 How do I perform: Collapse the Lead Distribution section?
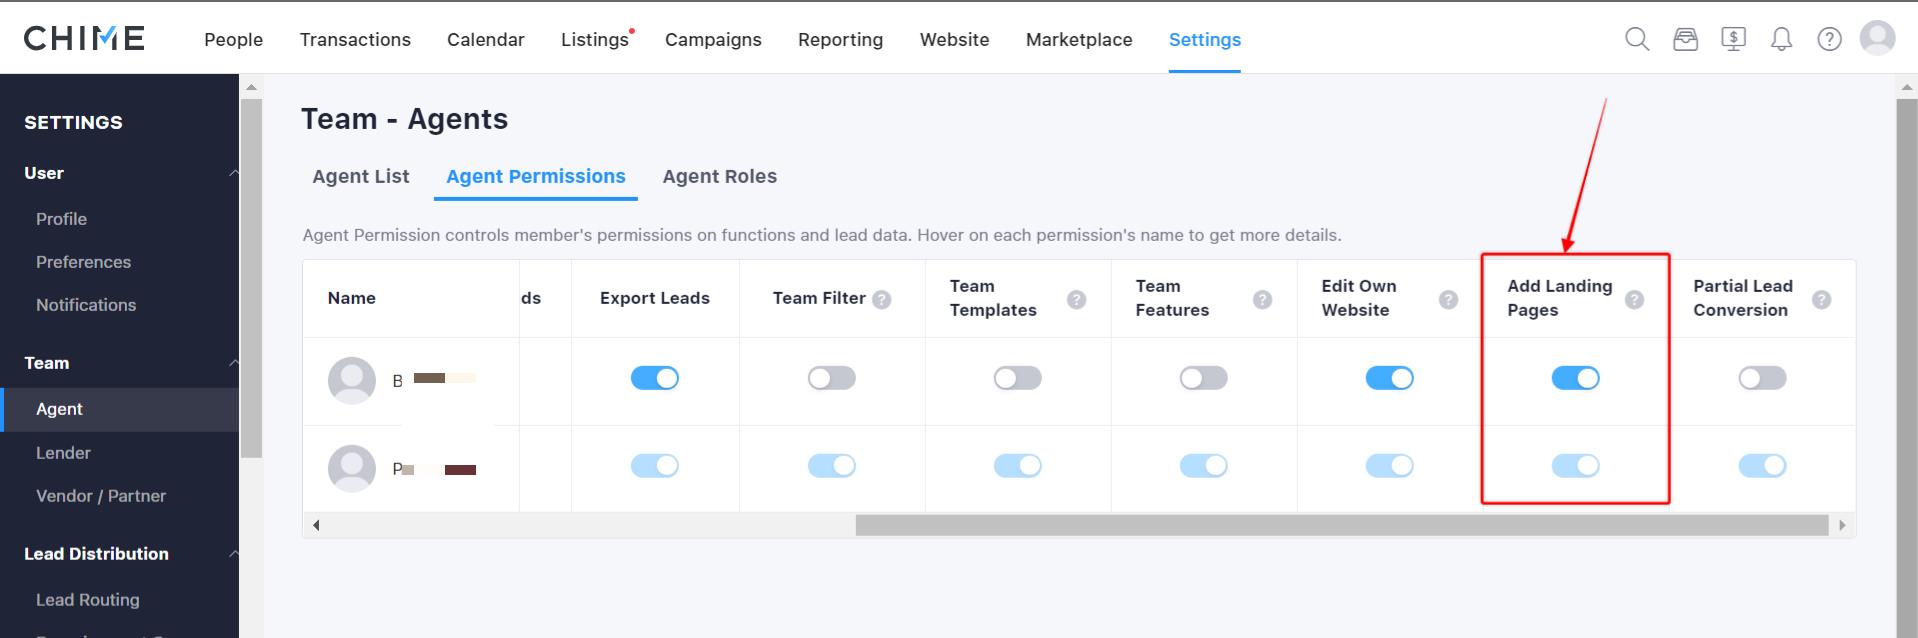(233, 554)
